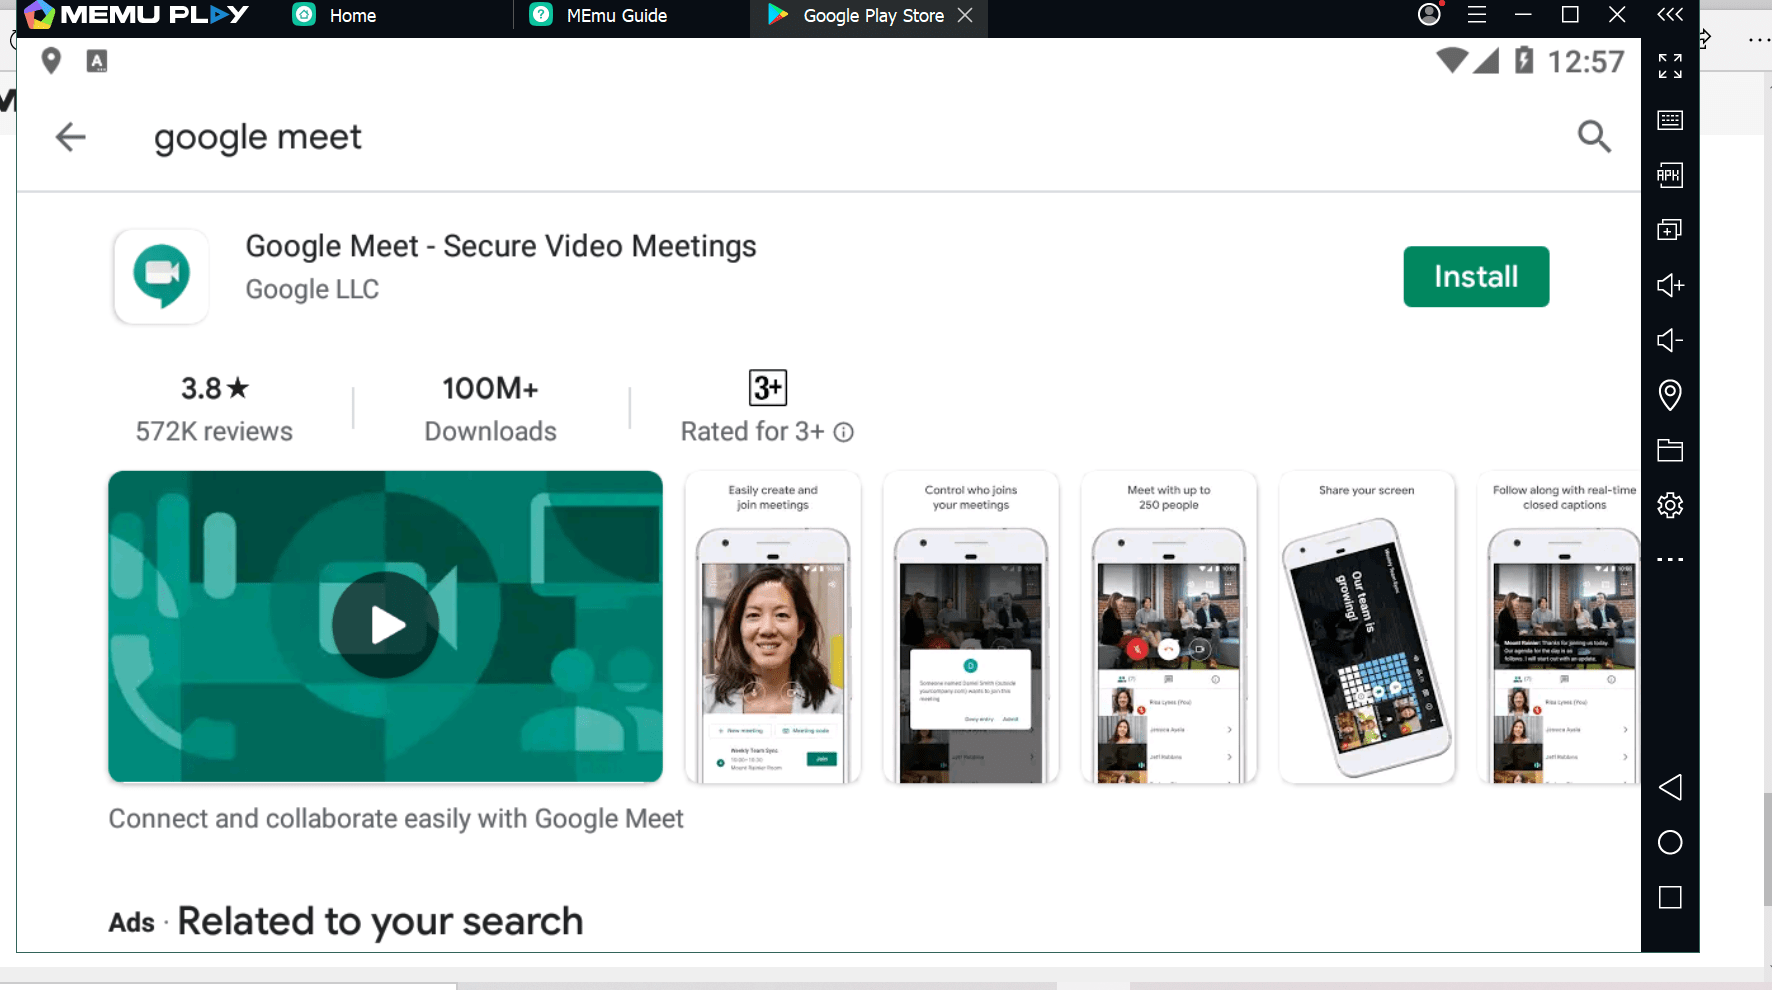Tap the Android home circle button
Viewport: 1772px width, 990px height.
point(1670,843)
